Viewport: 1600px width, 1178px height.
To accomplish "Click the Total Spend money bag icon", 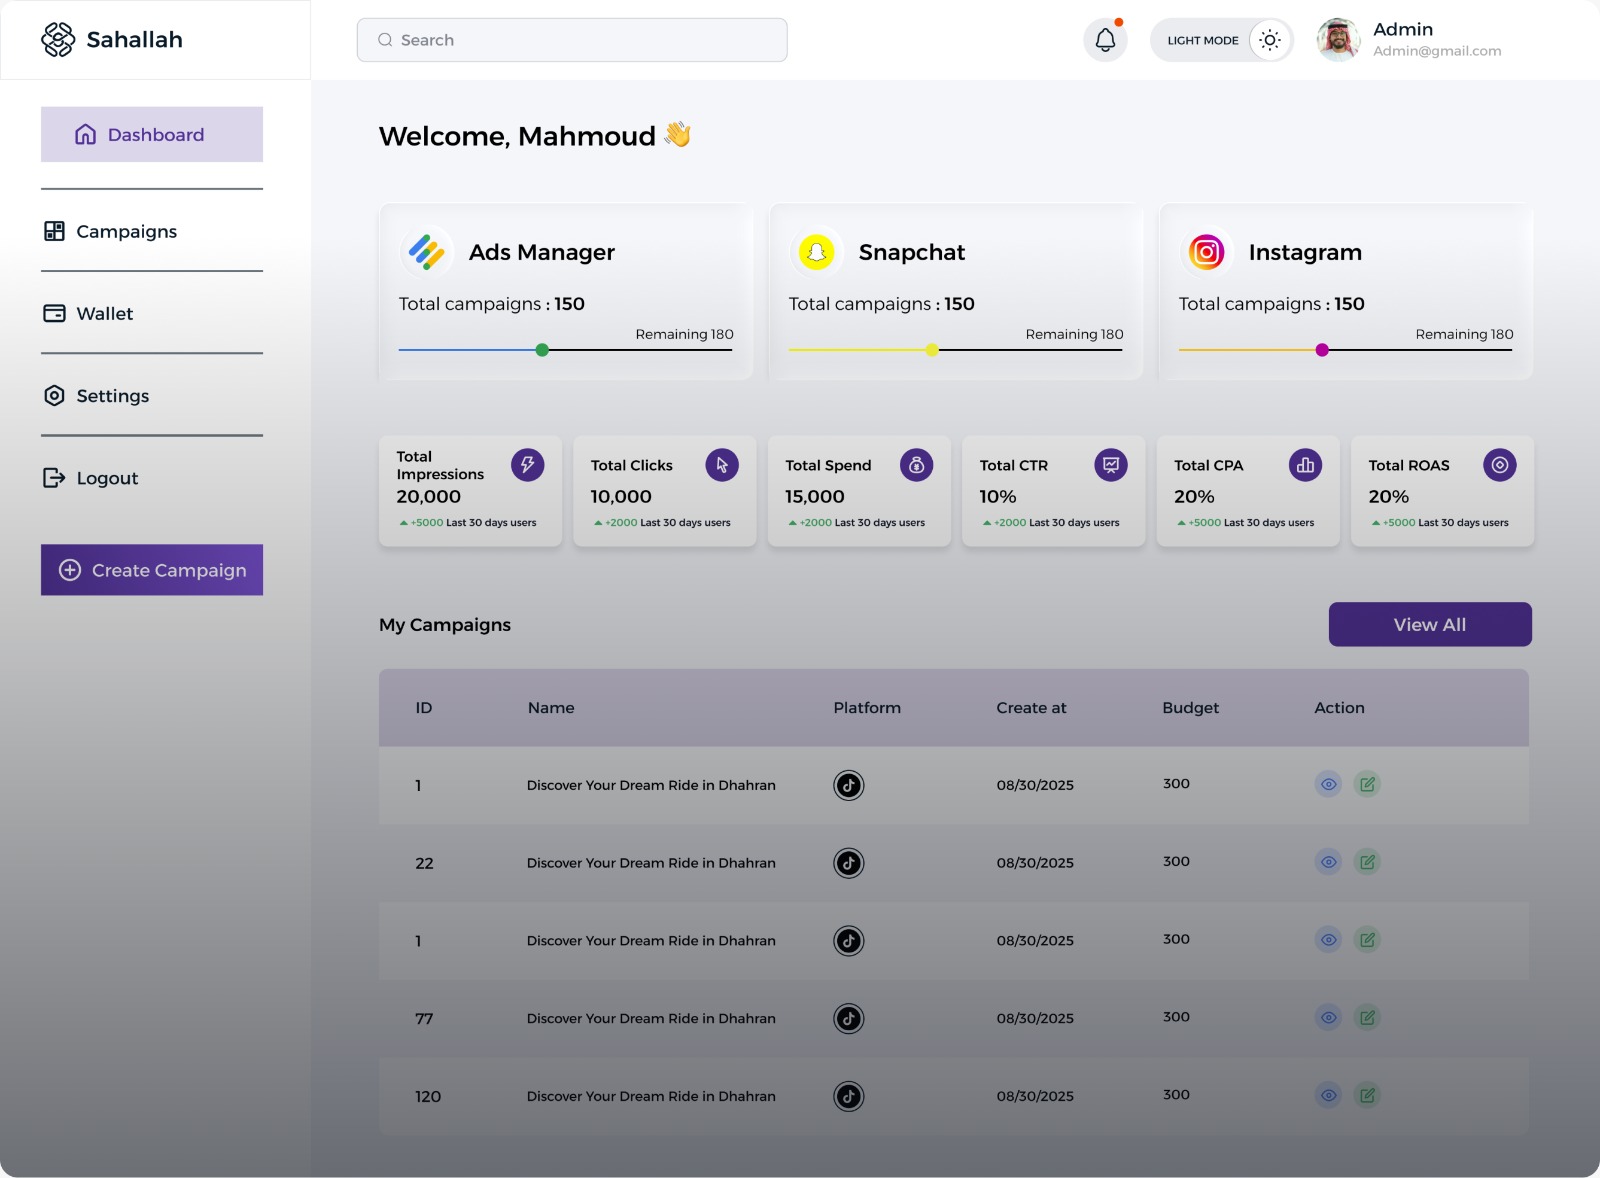I will [916, 465].
